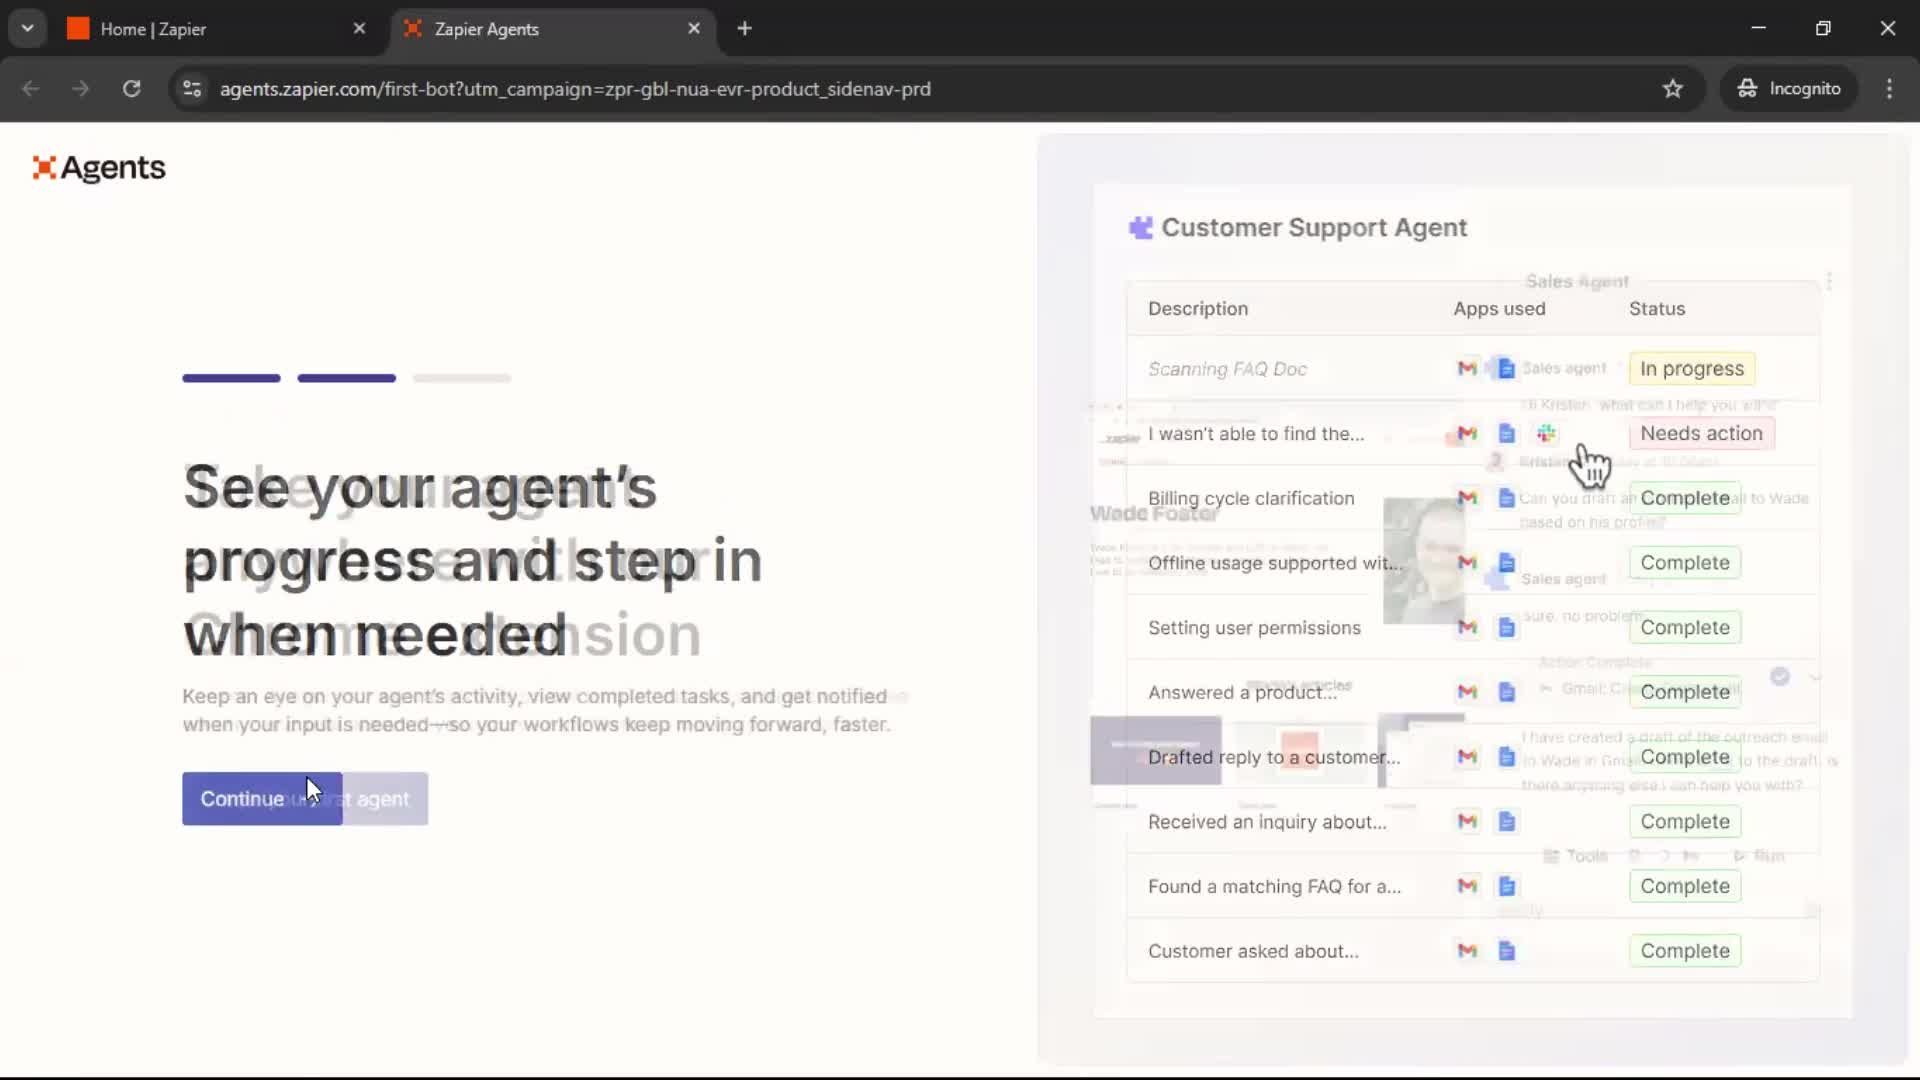The width and height of the screenshot is (1920, 1080).
Task: Click Docs icon in Answered a product row
Action: click(1506, 692)
